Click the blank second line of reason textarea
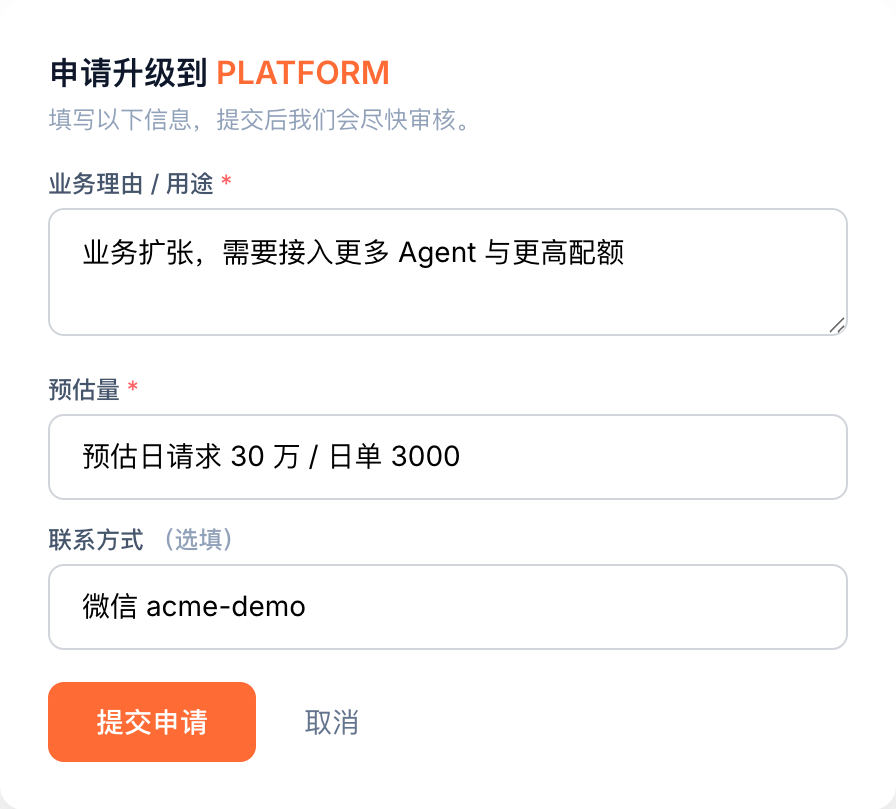The height and width of the screenshot is (809, 896). pos(447,291)
